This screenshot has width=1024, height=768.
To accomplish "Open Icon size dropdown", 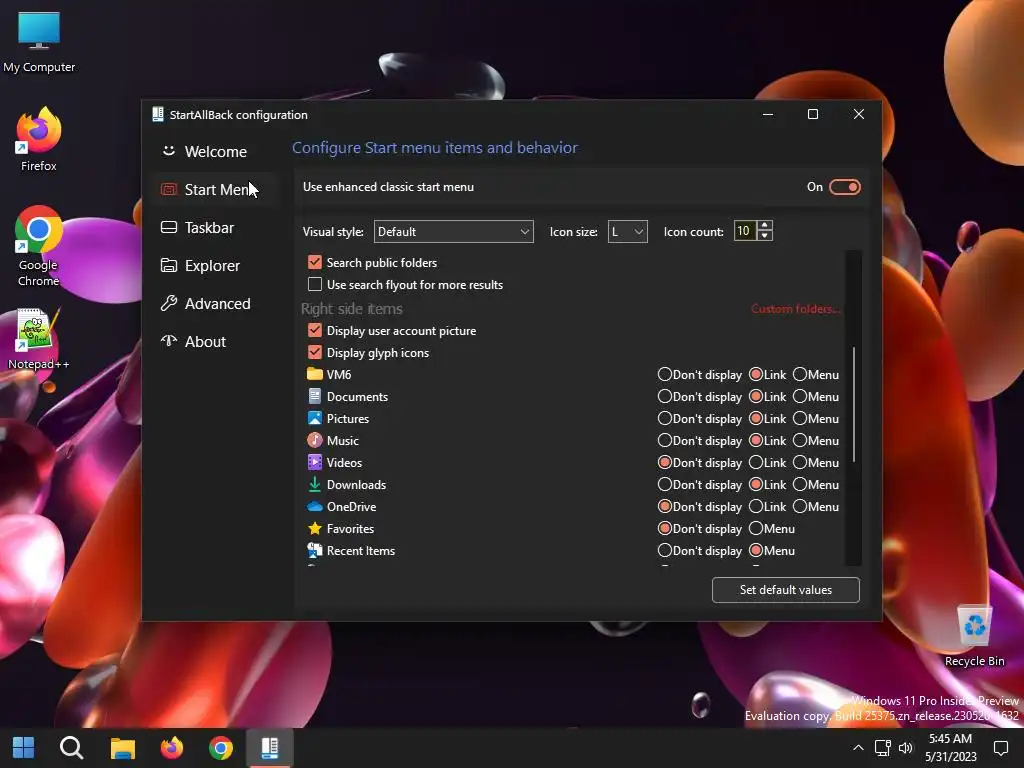I will (628, 232).
